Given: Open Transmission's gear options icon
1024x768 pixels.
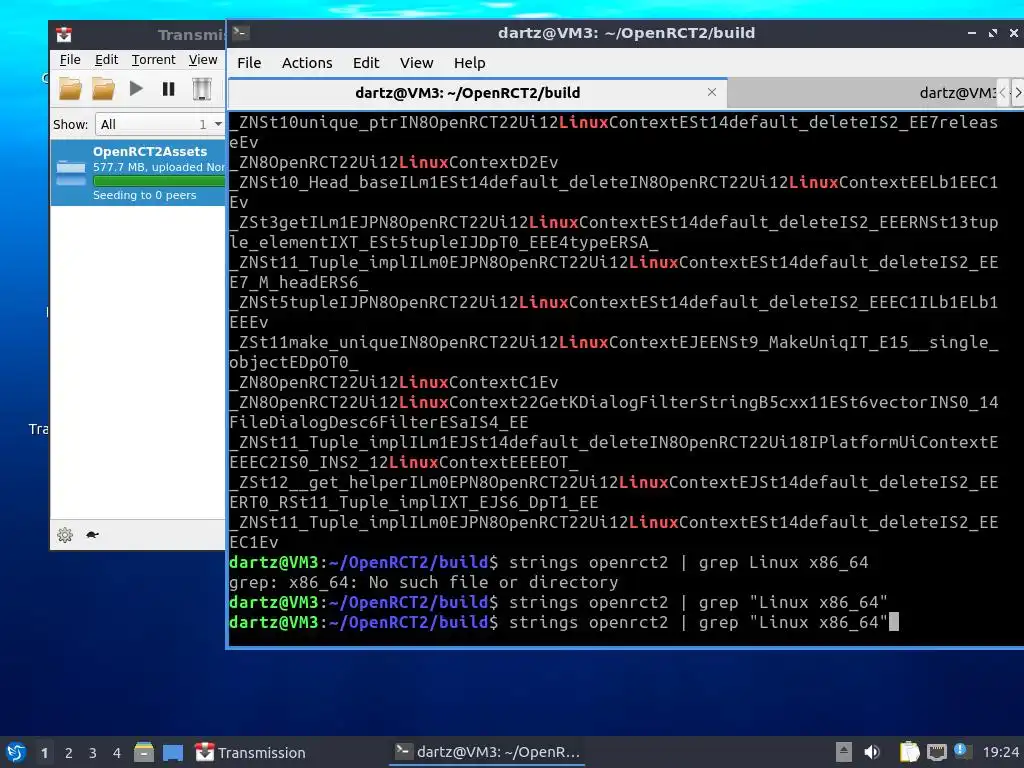Looking at the screenshot, I should pyautogui.click(x=65, y=535).
